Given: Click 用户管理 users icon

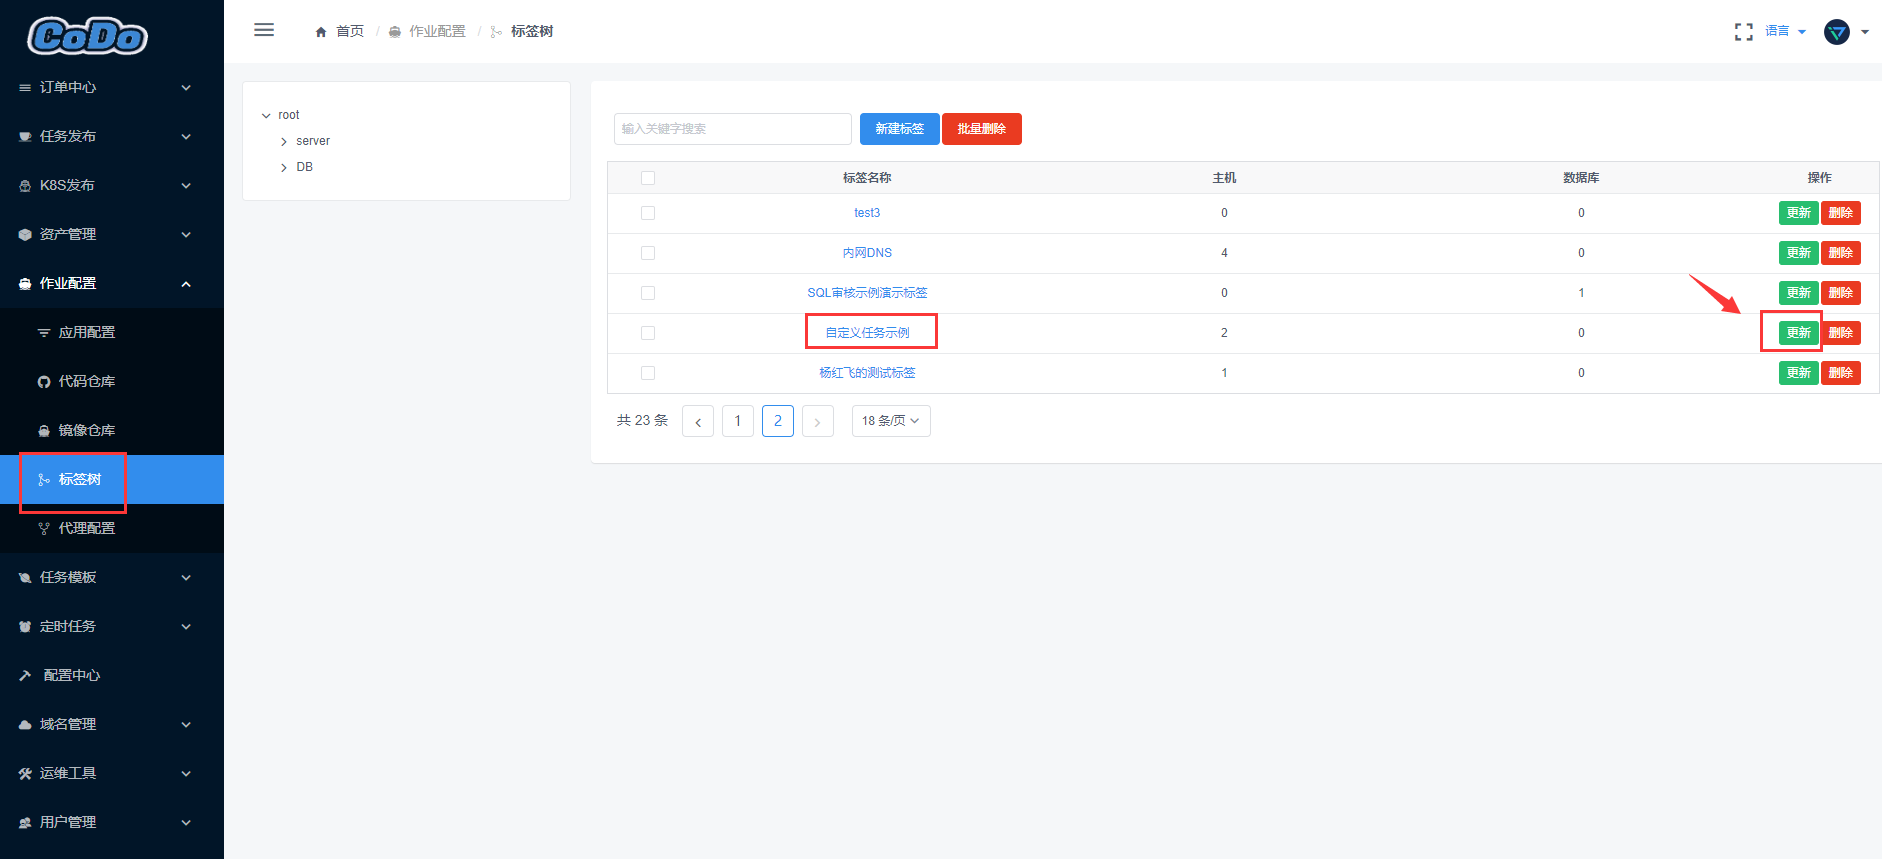Looking at the screenshot, I should point(25,823).
